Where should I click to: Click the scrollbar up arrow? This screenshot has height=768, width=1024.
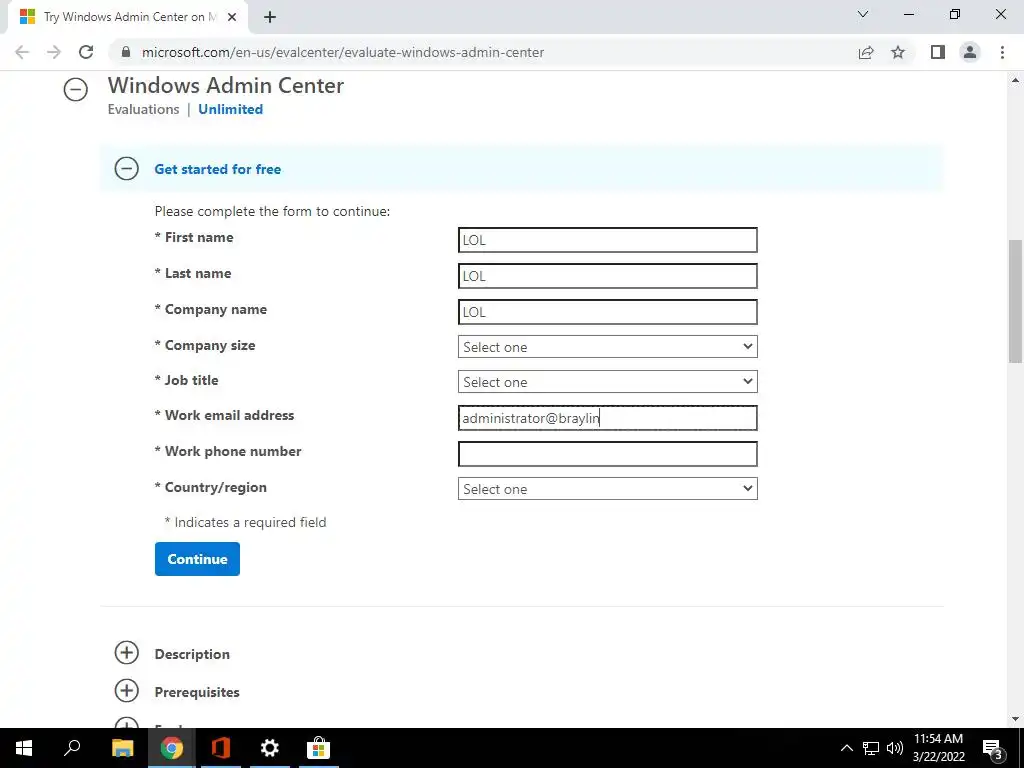click(x=1015, y=80)
